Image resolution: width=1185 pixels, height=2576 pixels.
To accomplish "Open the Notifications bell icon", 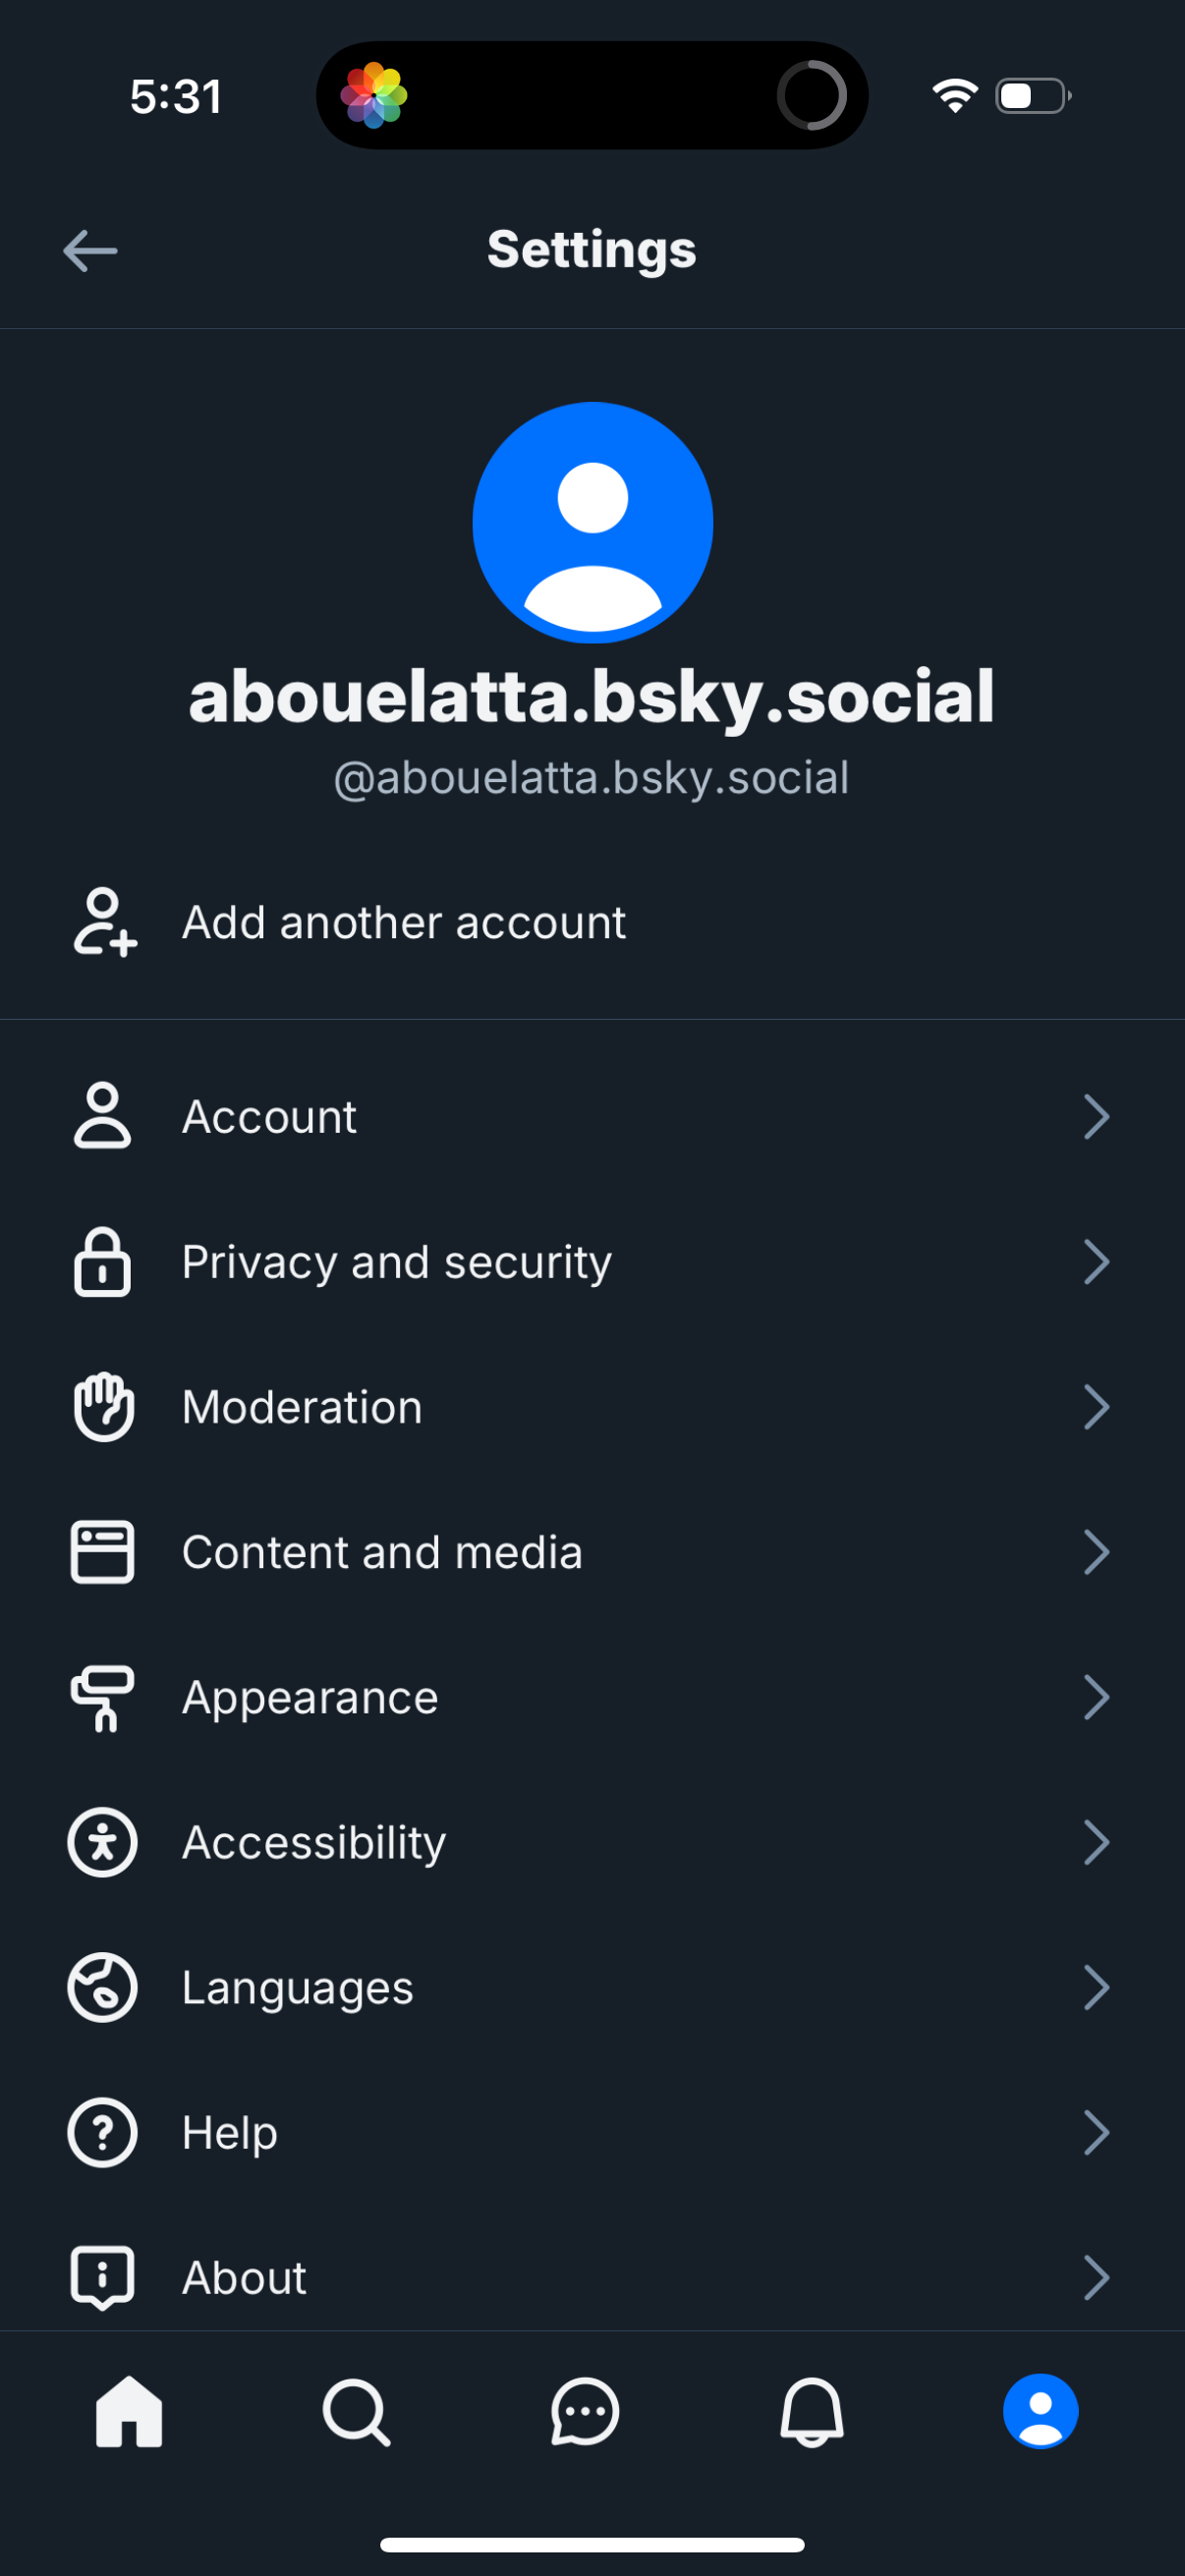I will 812,2410.
